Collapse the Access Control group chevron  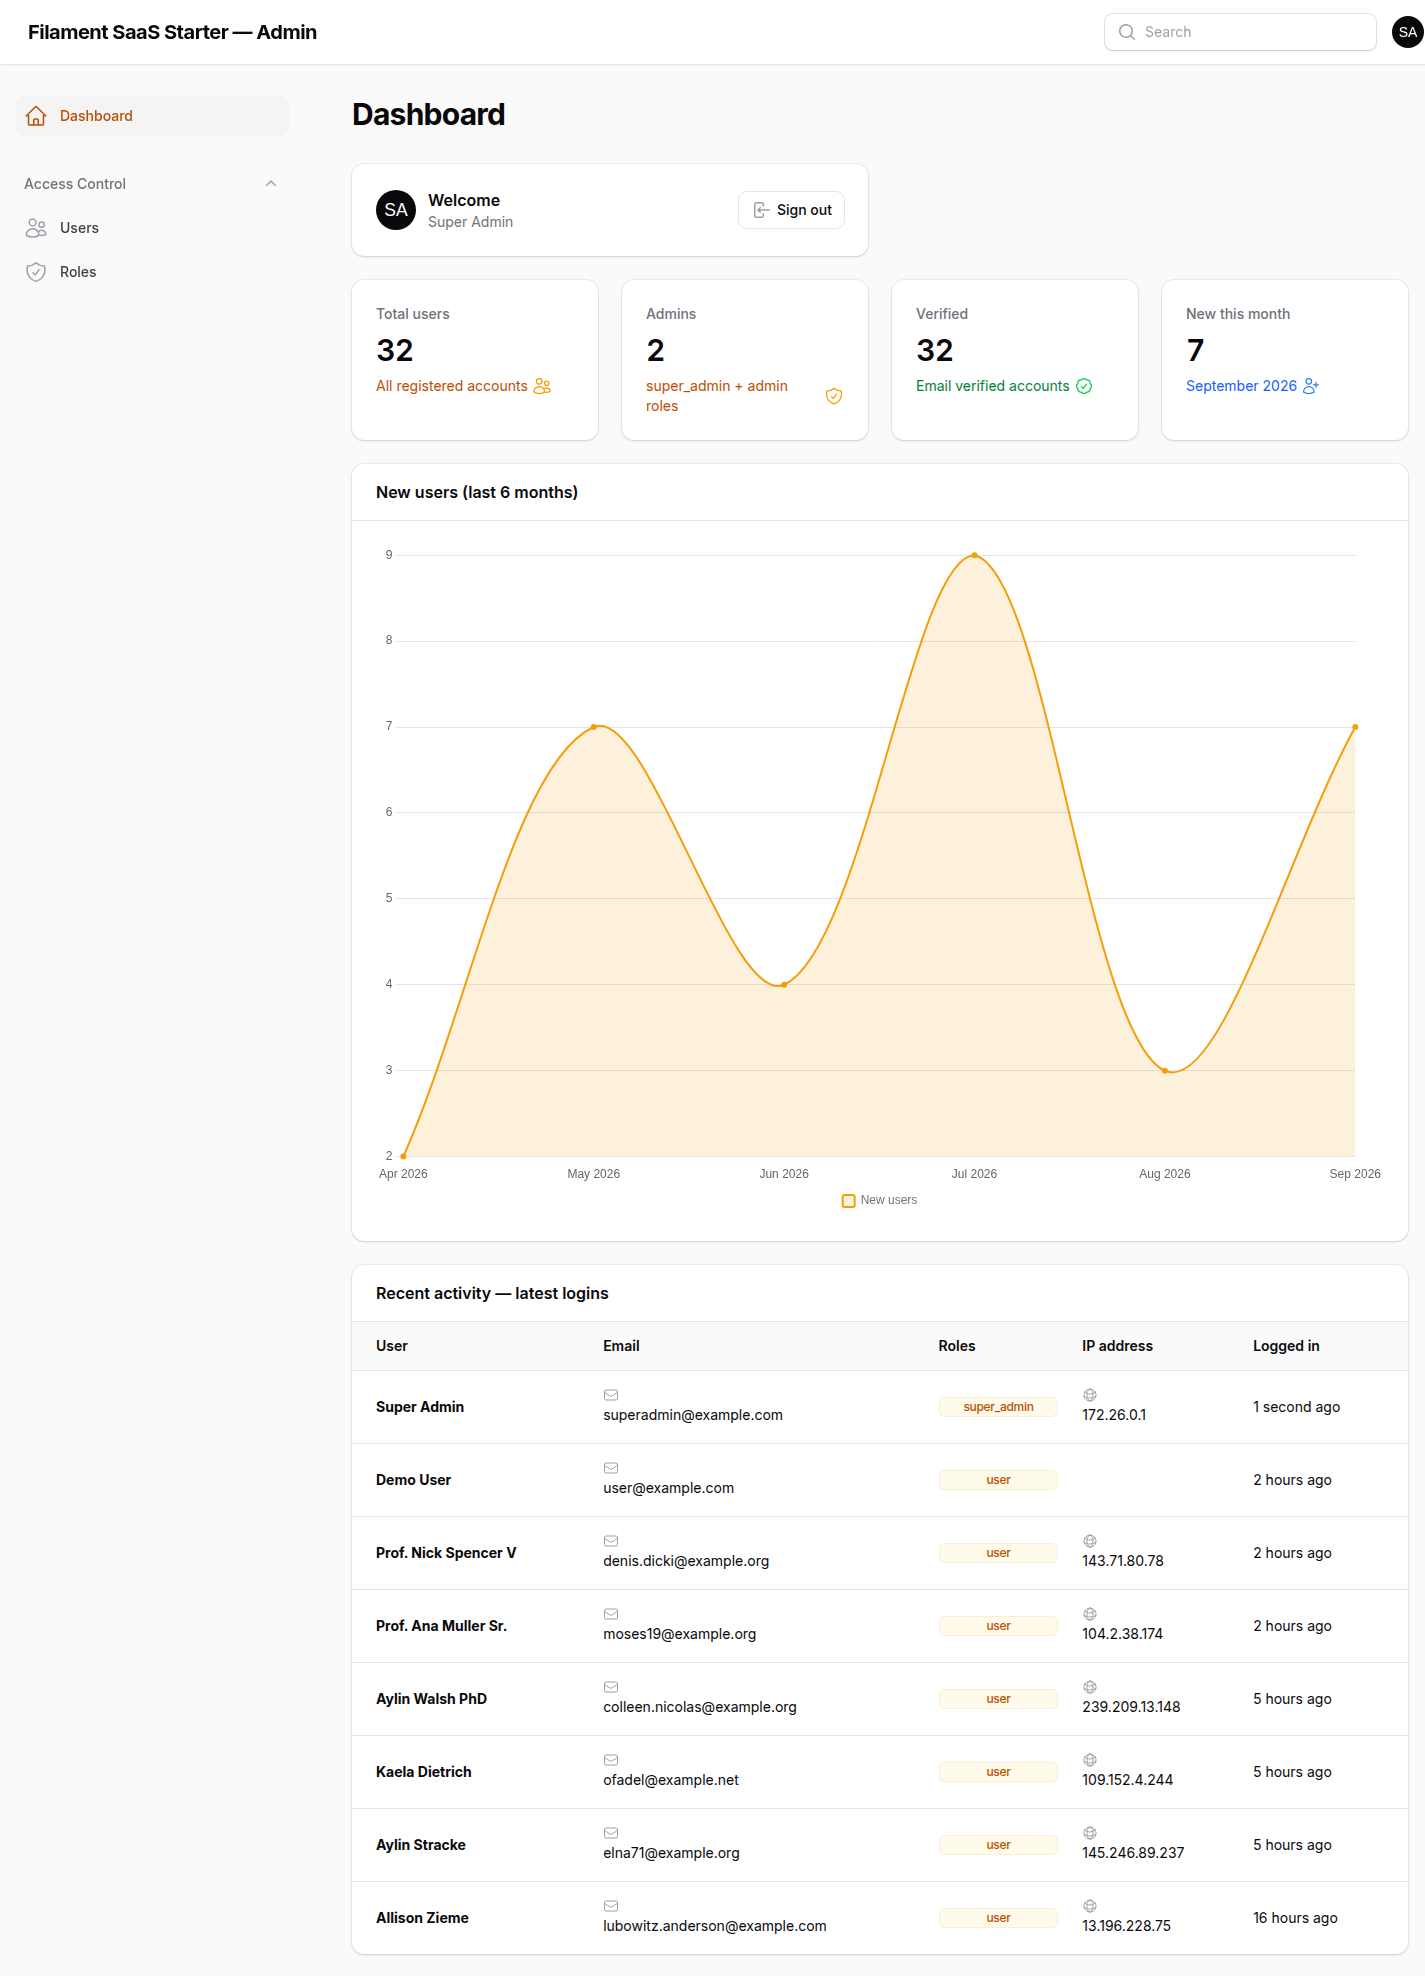[271, 184]
